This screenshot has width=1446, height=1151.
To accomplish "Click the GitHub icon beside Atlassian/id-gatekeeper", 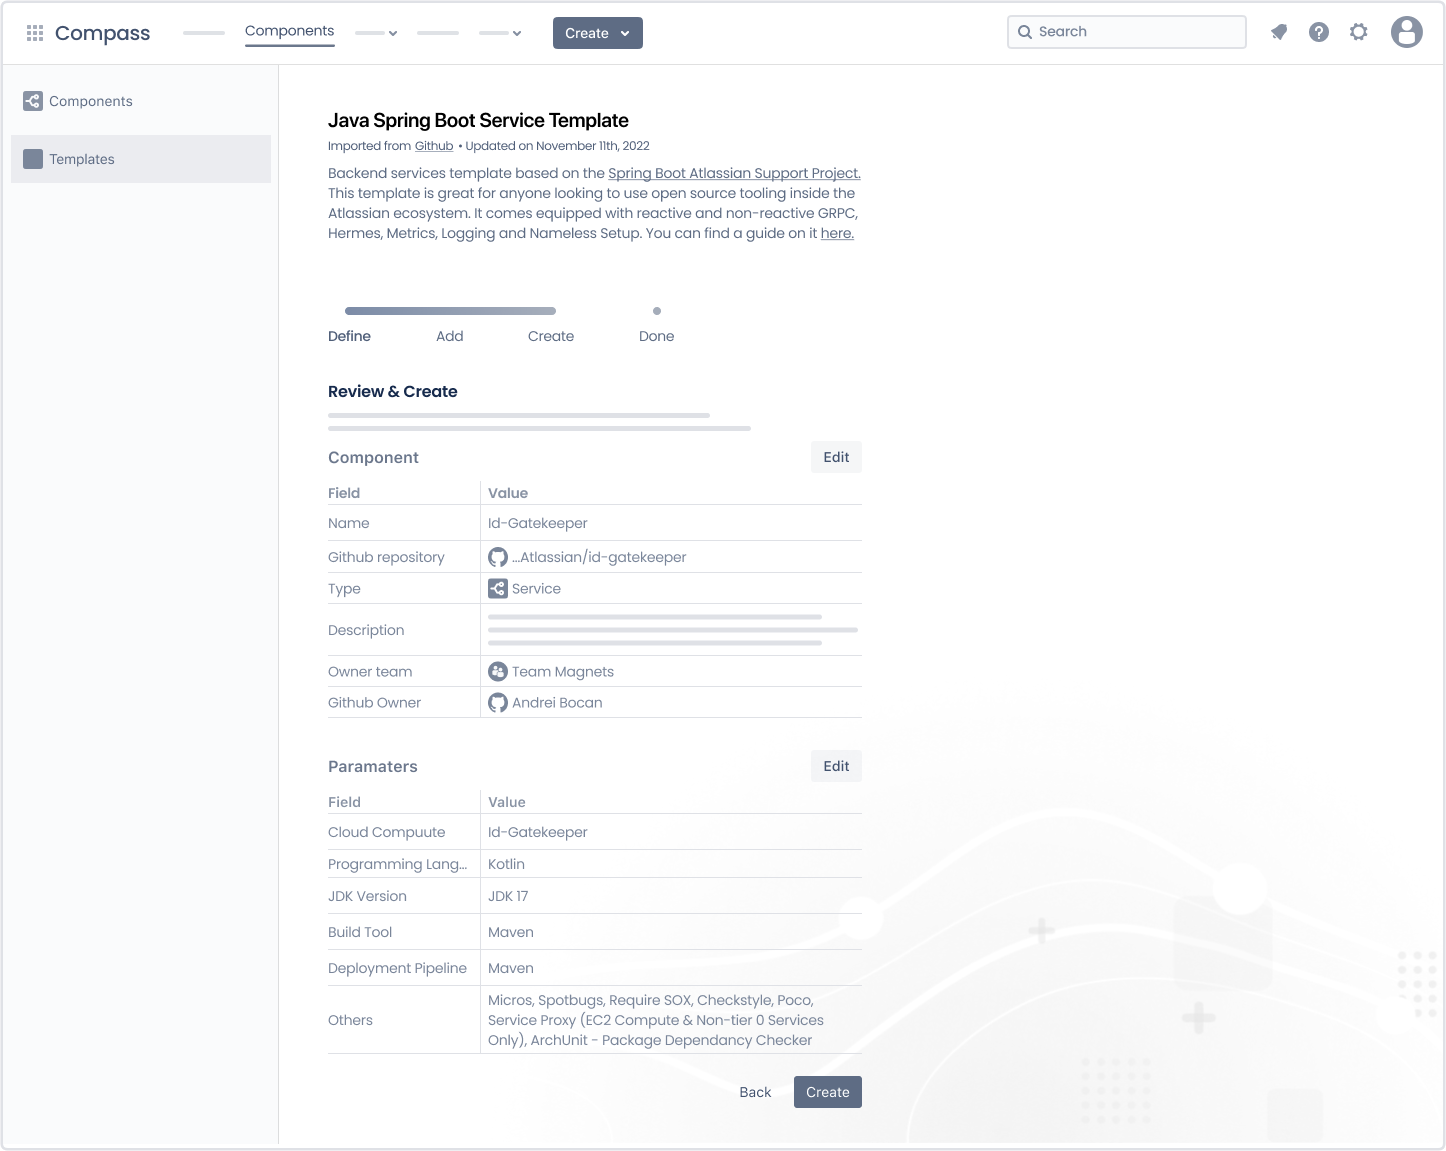I will (x=498, y=556).
